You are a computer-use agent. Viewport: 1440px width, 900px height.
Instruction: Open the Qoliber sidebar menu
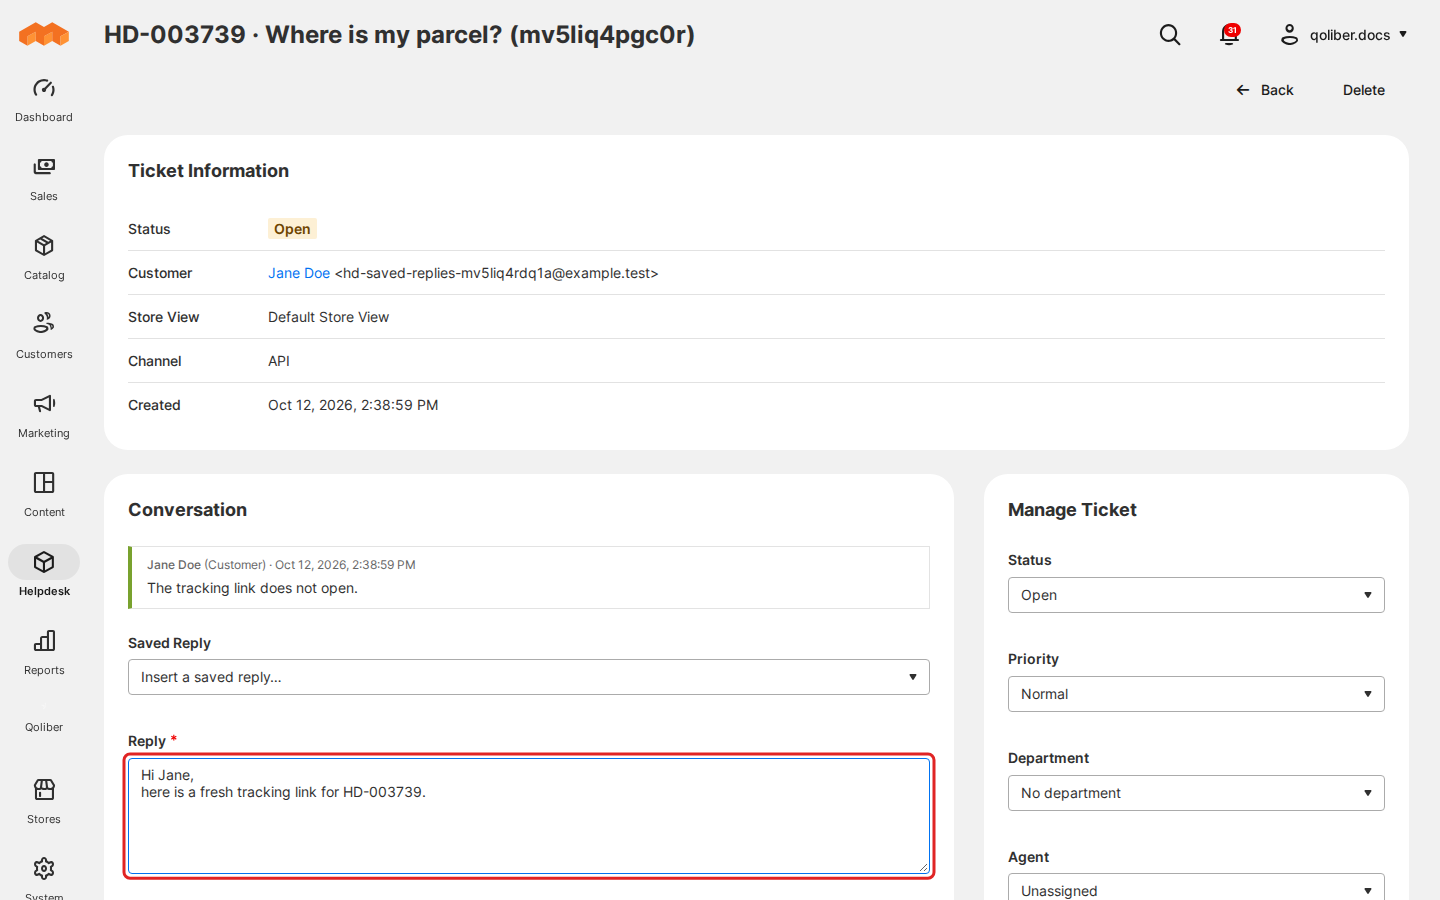pyautogui.click(x=44, y=727)
